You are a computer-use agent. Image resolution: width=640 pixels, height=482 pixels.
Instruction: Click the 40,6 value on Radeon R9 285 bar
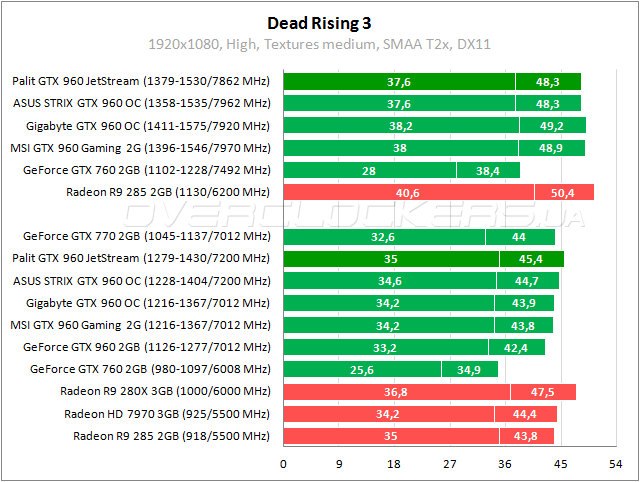click(x=408, y=192)
